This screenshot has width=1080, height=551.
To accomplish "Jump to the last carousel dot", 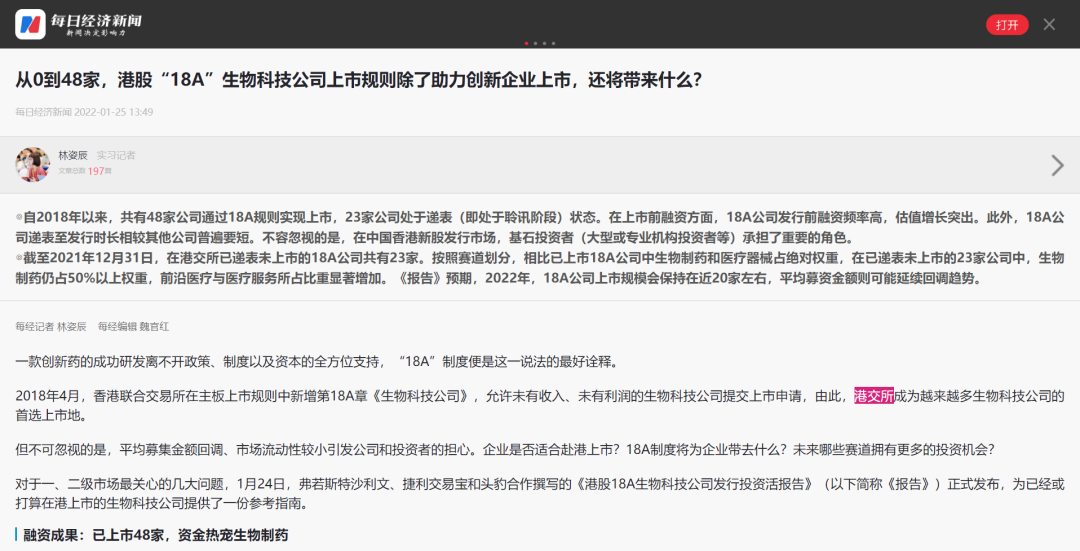I will pyautogui.click(x=553, y=43).
